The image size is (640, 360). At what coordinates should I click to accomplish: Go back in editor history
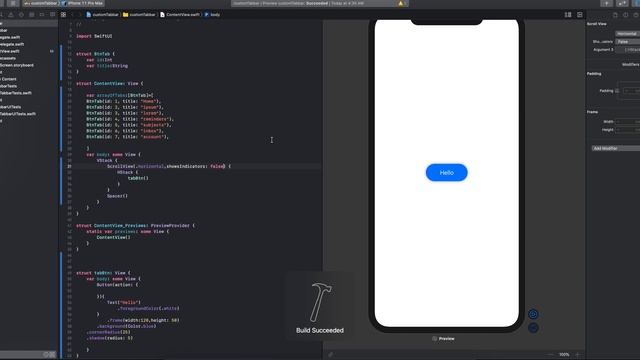pyautogui.click(x=72, y=14)
